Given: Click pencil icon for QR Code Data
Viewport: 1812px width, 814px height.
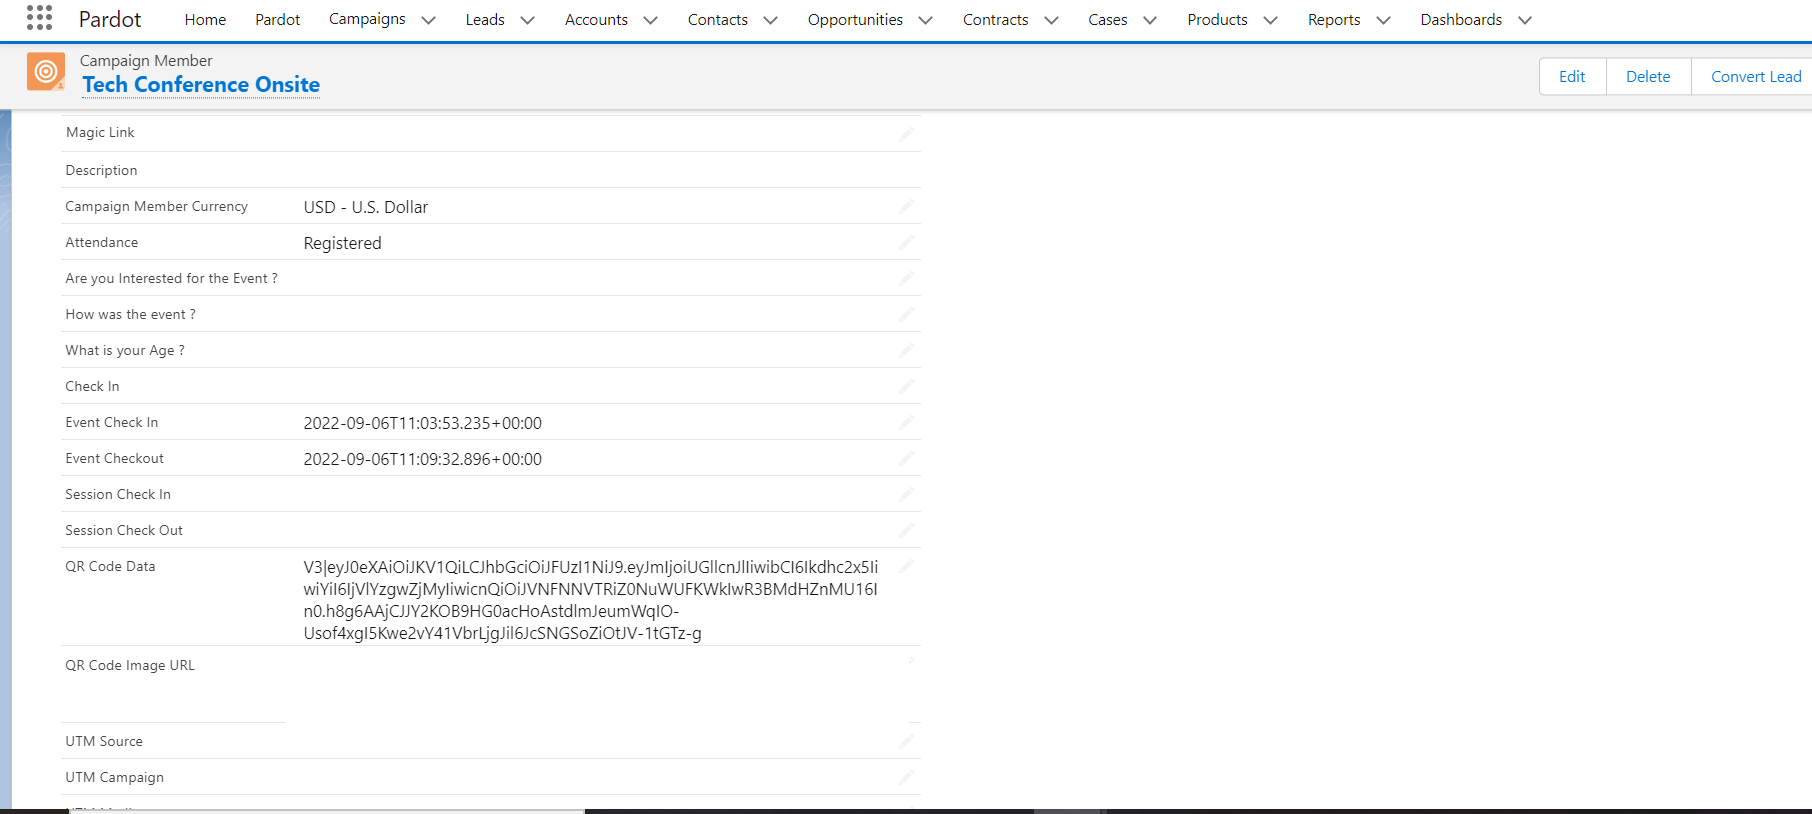Looking at the screenshot, I should [906, 567].
